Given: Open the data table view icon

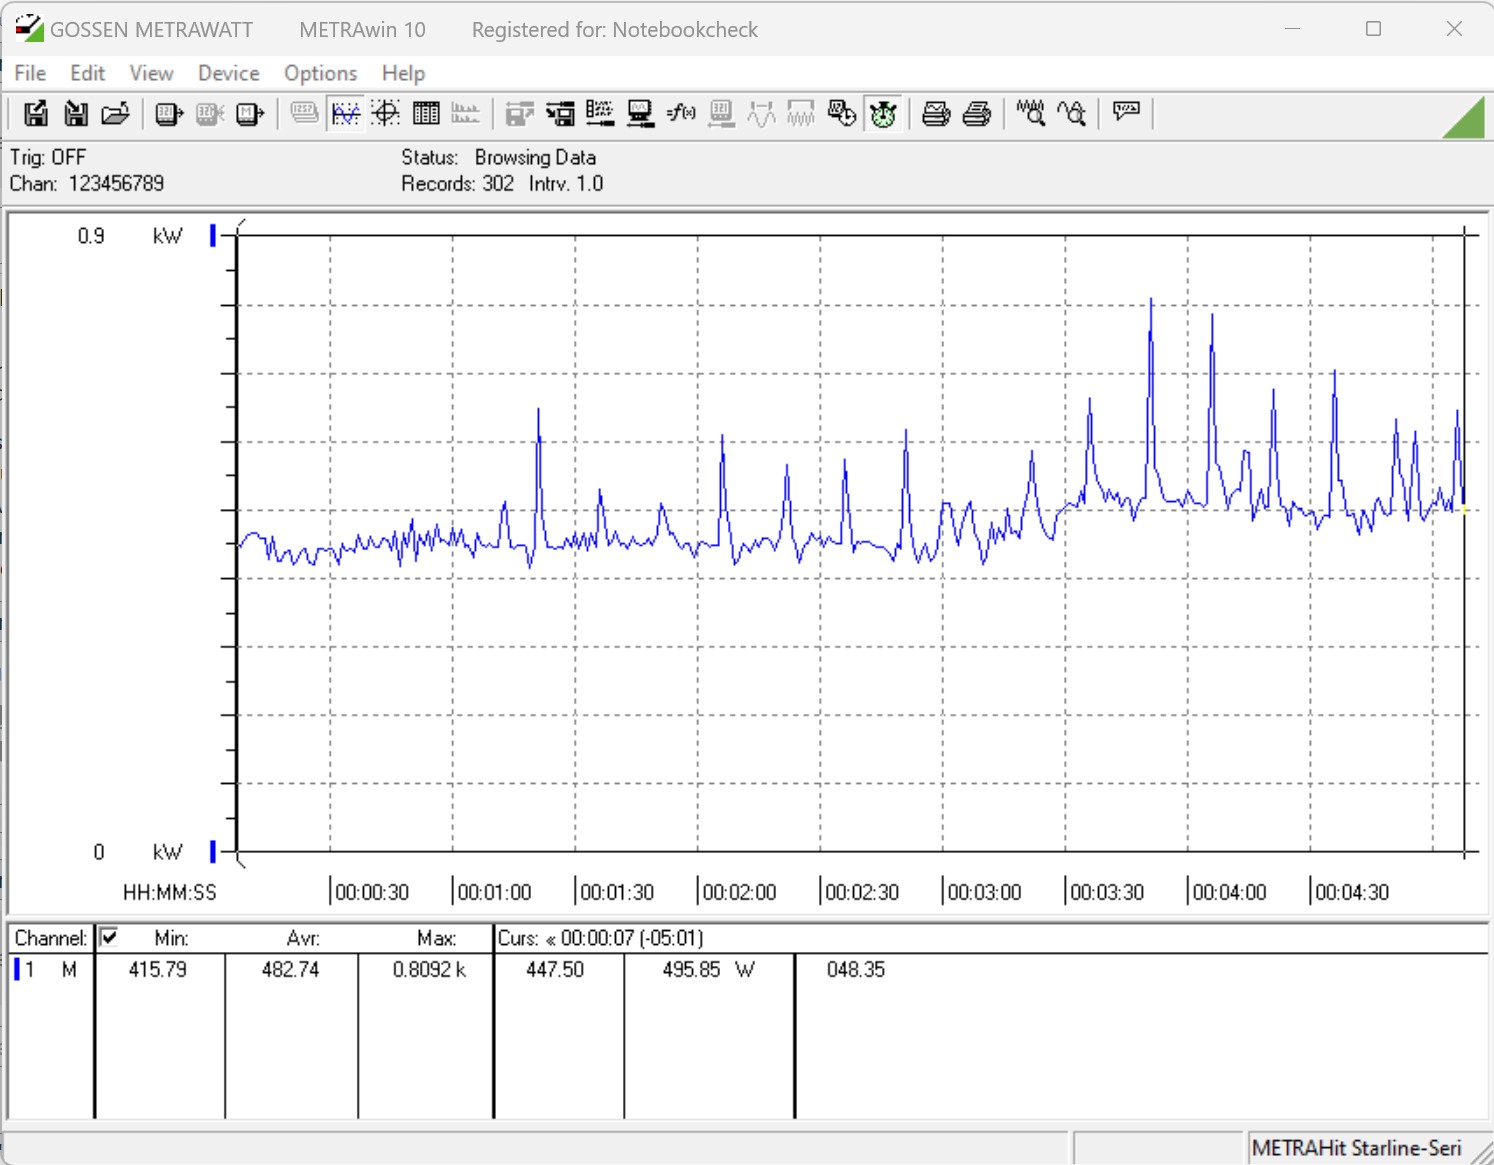Looking at the screenshot, I should (426, 114).
